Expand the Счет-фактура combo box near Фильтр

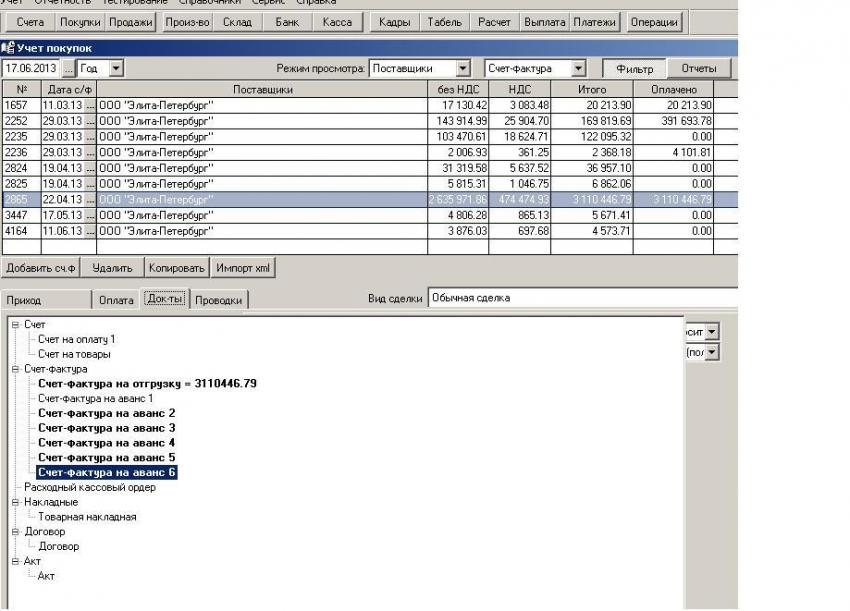click(x=578, y=69)
